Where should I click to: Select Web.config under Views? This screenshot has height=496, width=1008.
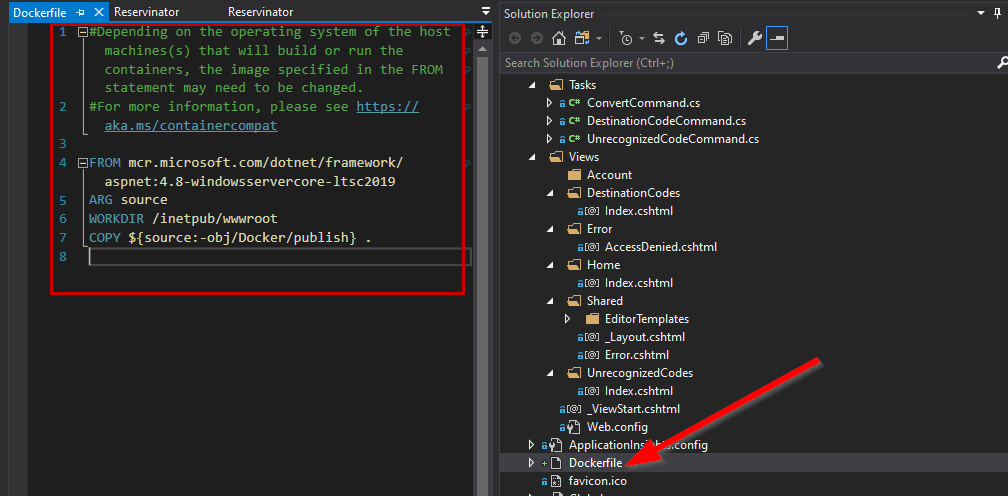coord(617,427)
